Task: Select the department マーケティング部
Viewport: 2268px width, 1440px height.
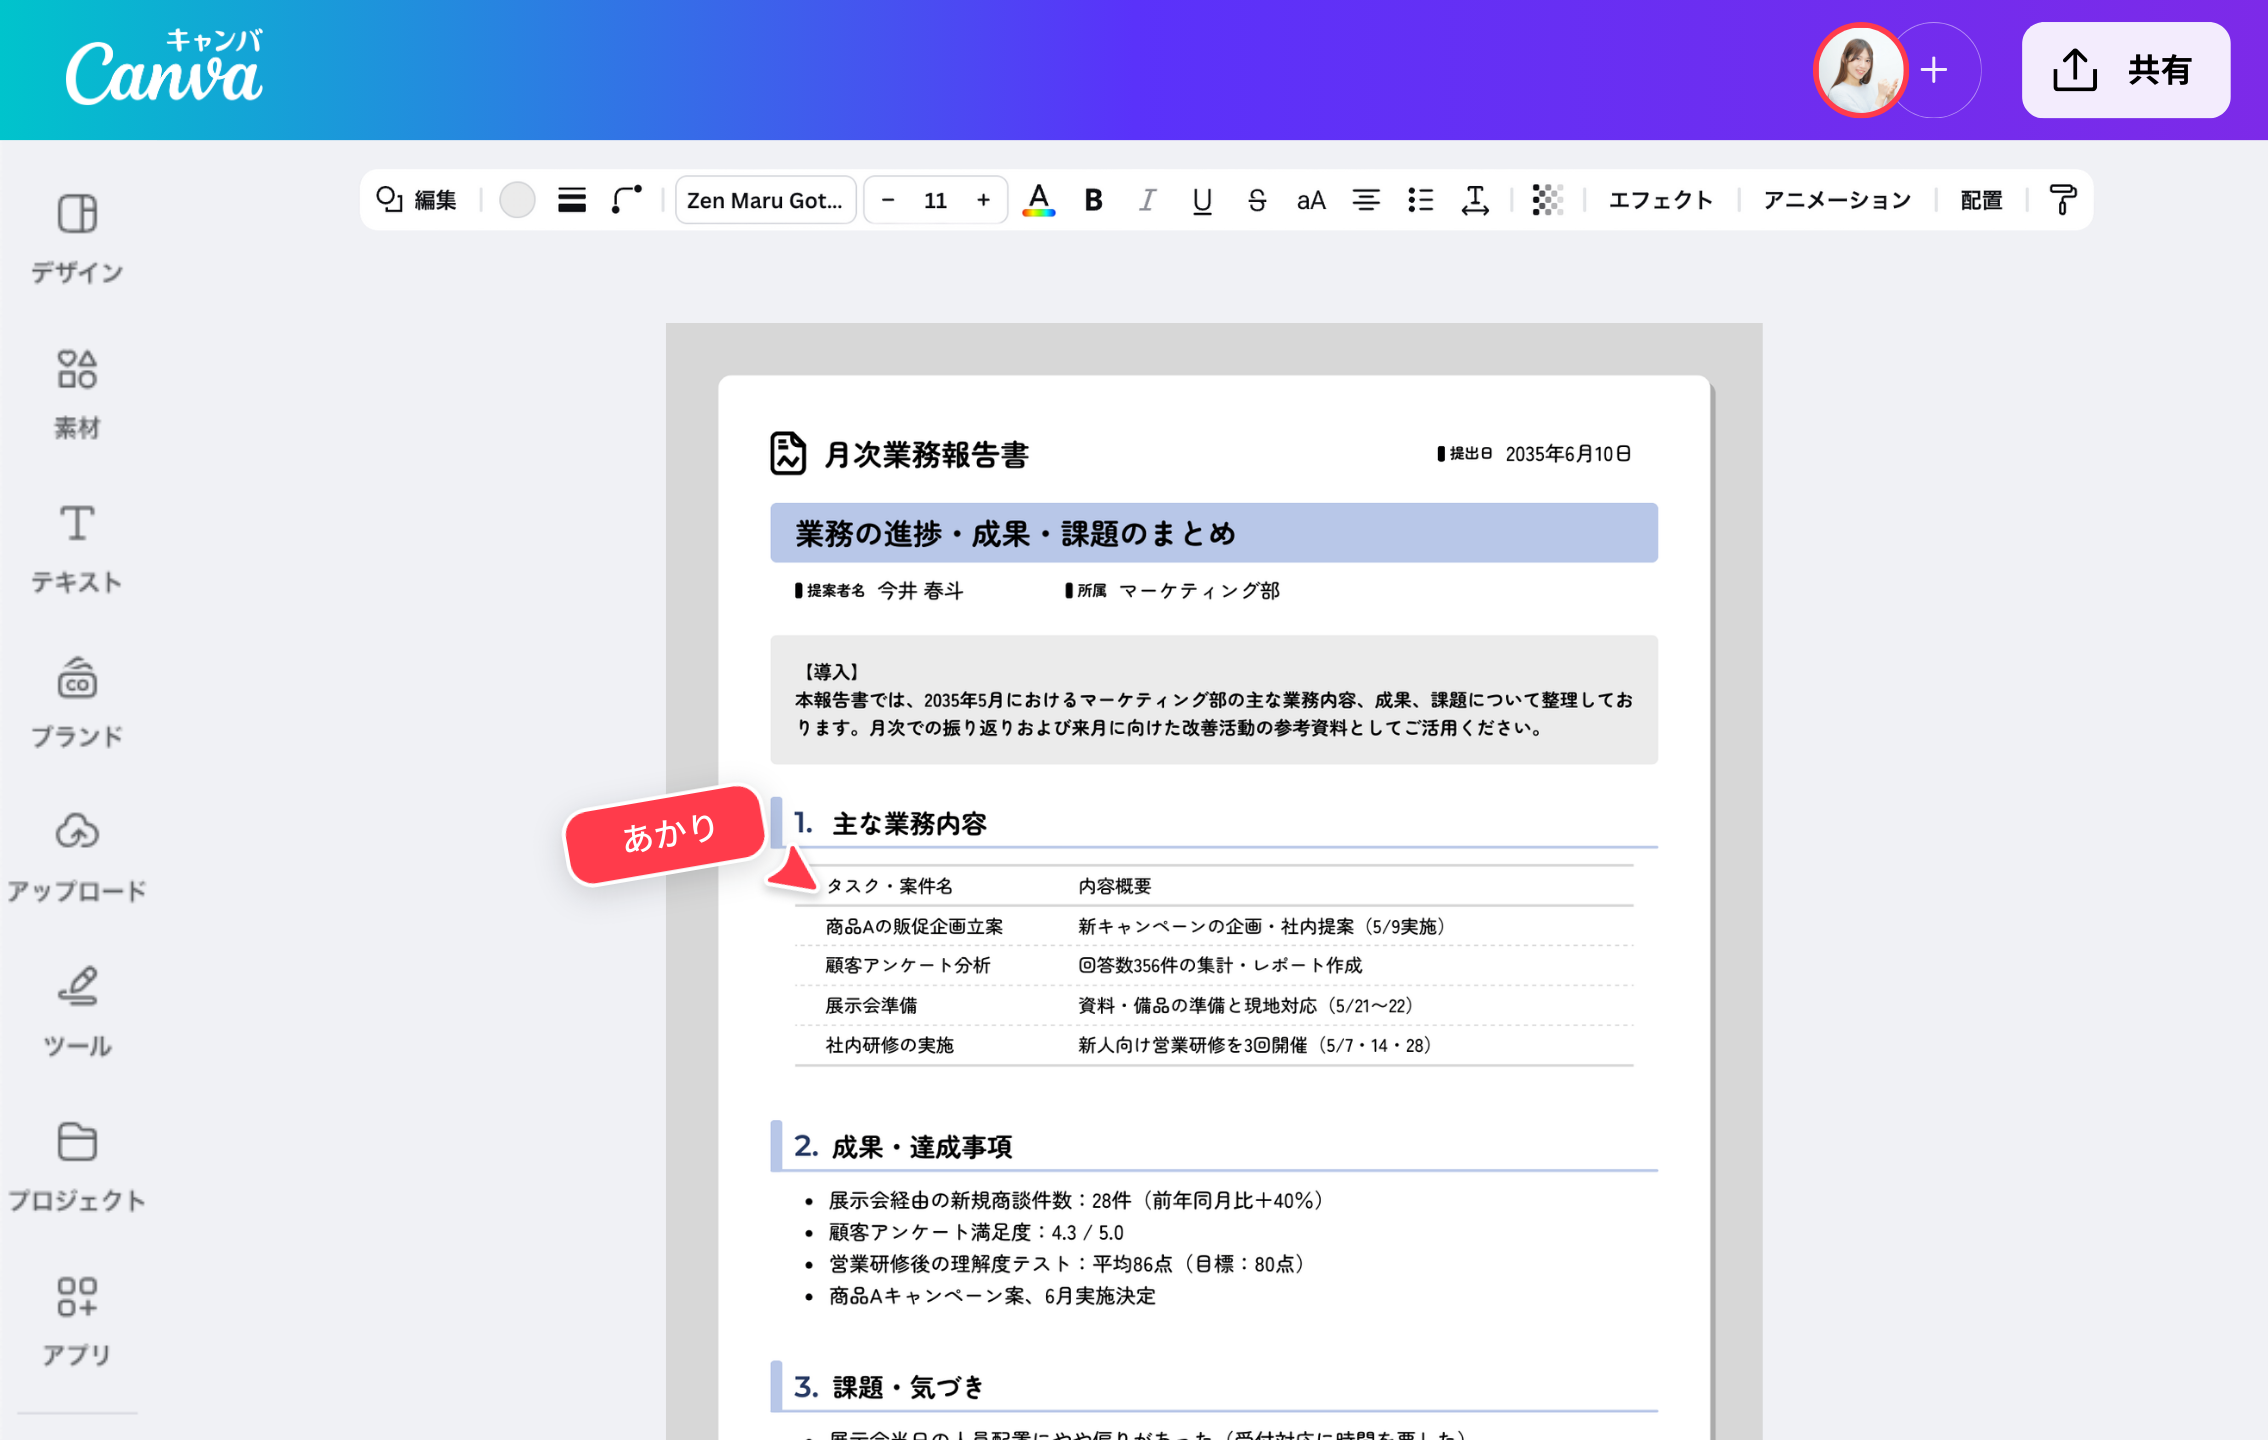Action: pos(1199,591)
